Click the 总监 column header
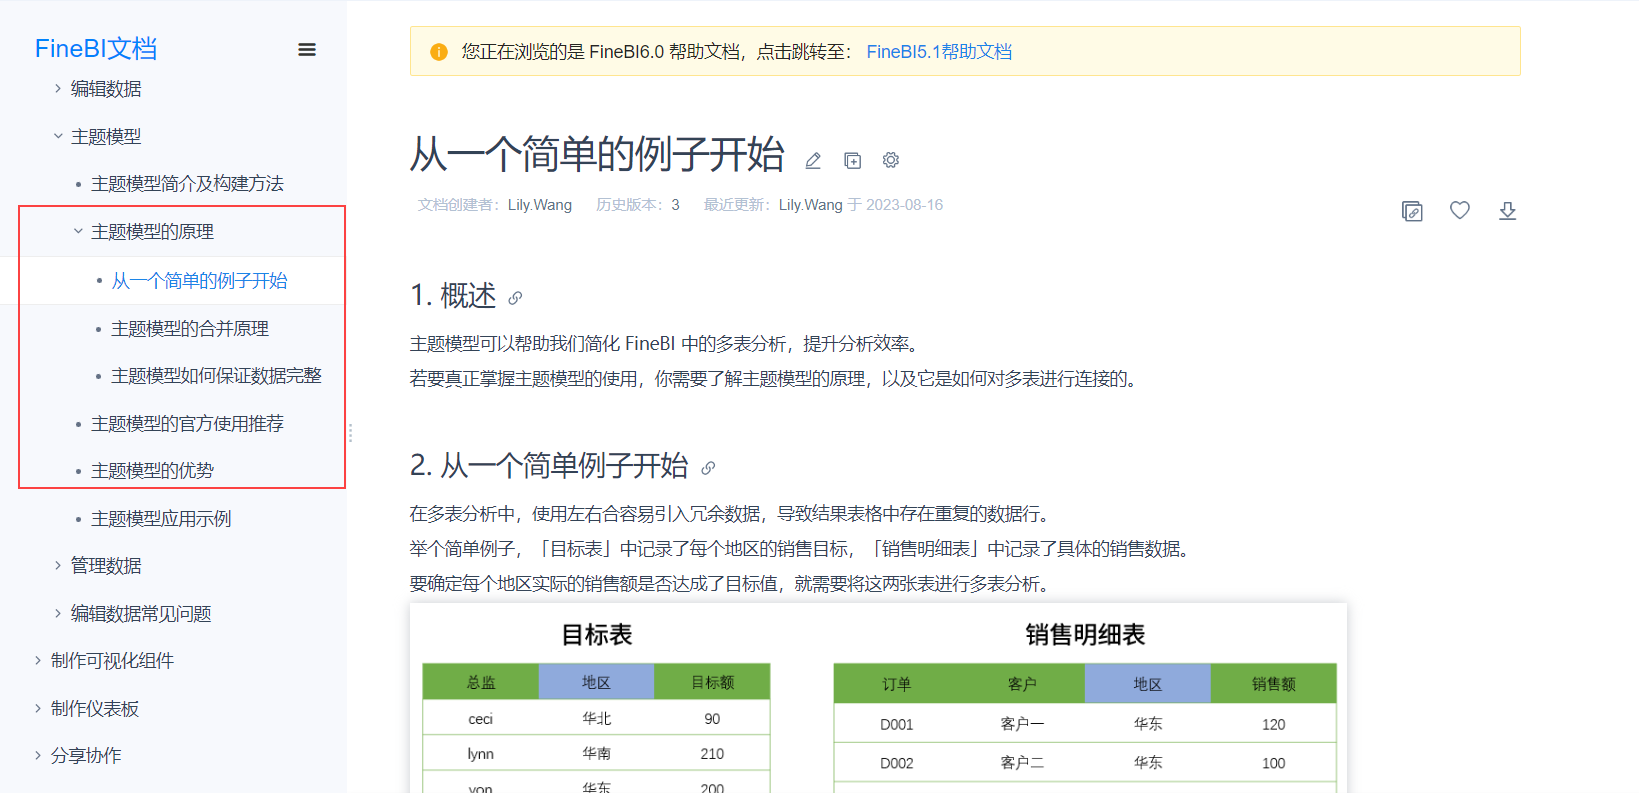The width and height of the screenshot is (1639, 793). tap(481, 682)
